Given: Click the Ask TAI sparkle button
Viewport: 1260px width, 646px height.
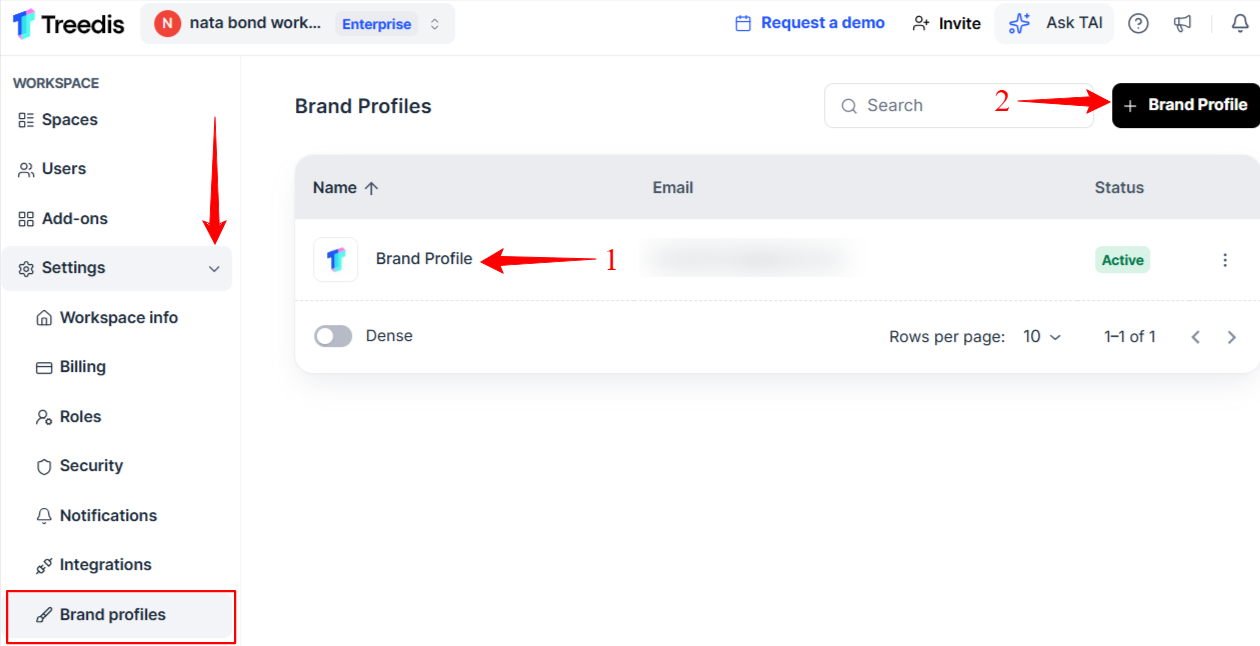Looking at the screenshot, I should click(1054, 23).
